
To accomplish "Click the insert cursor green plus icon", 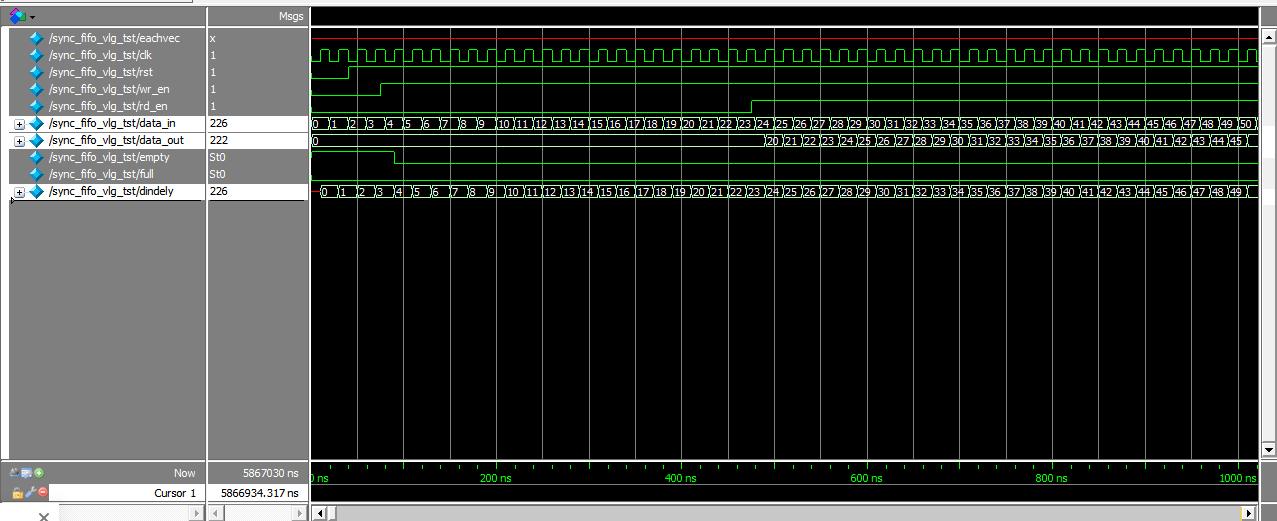I will point(40,473).
